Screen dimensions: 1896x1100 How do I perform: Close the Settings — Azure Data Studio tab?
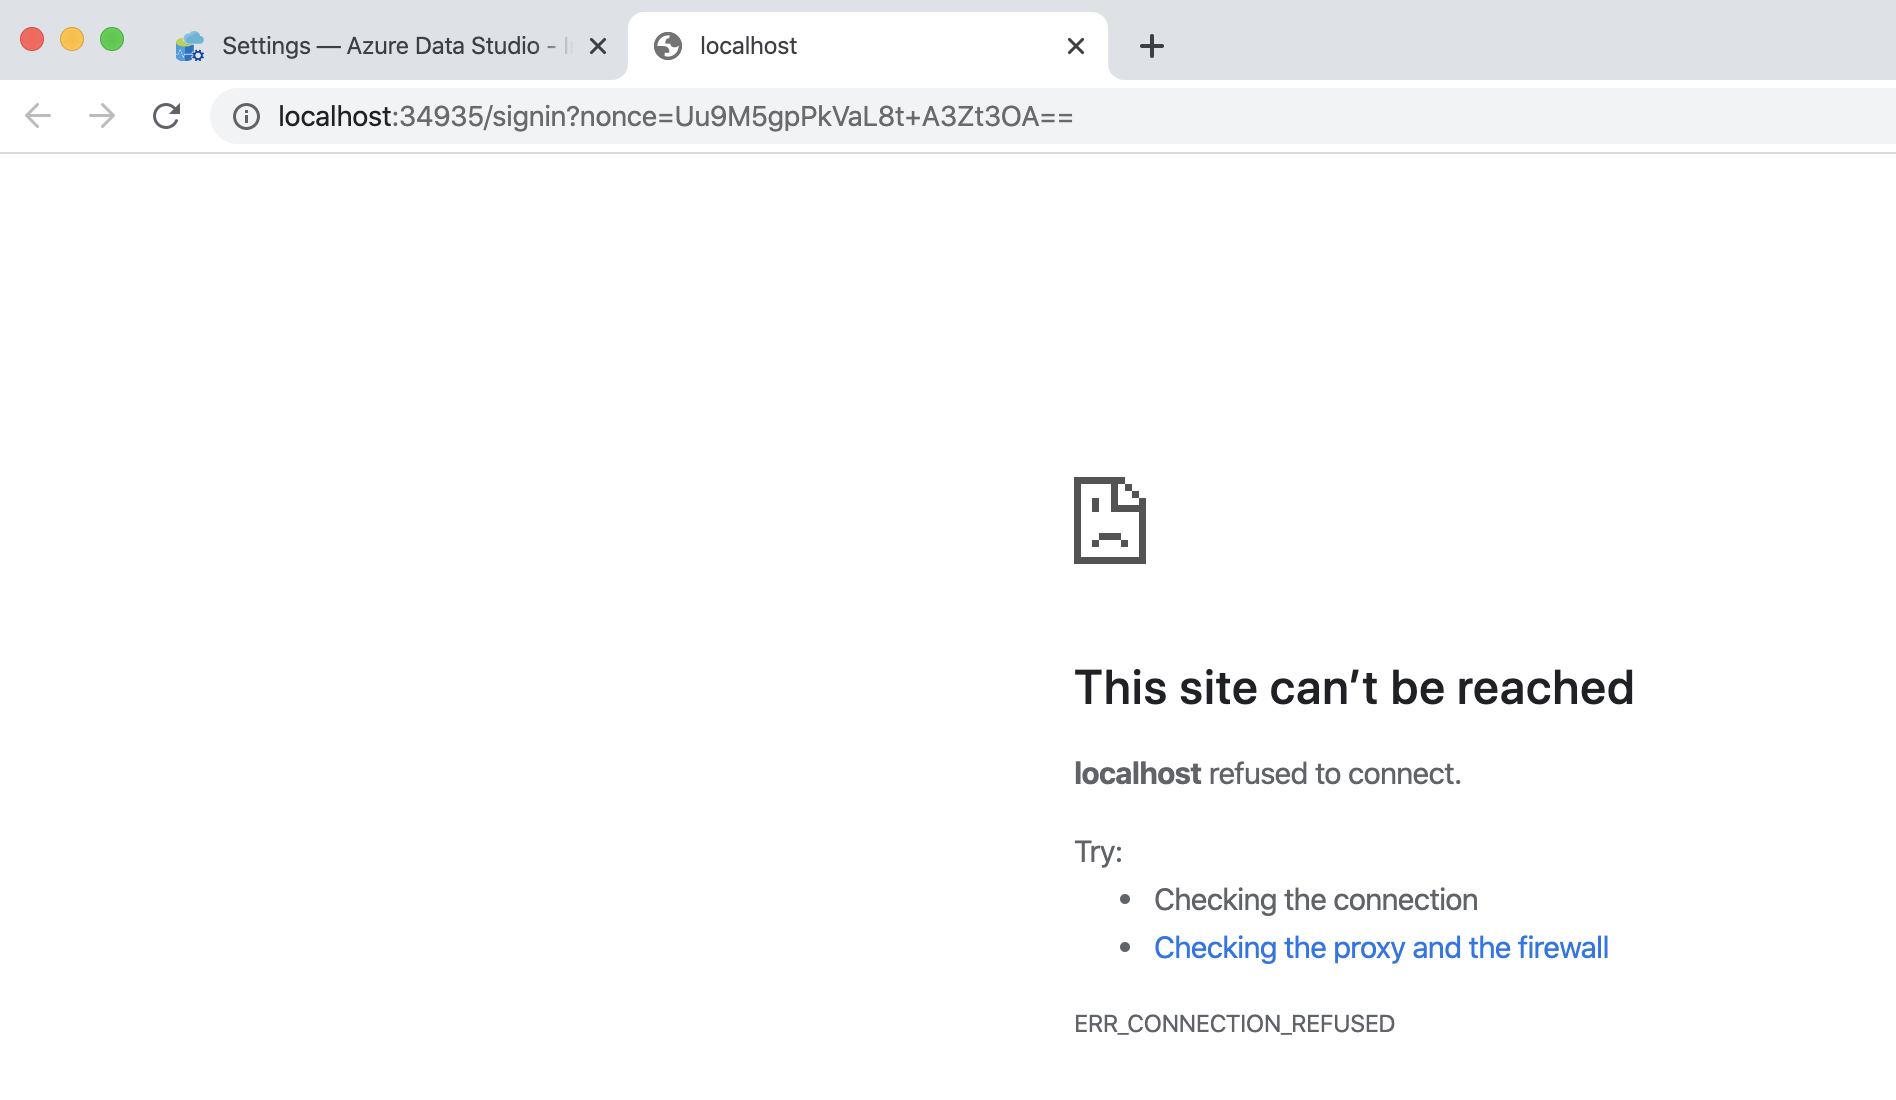pyautogui.click(x=598, y=45)
